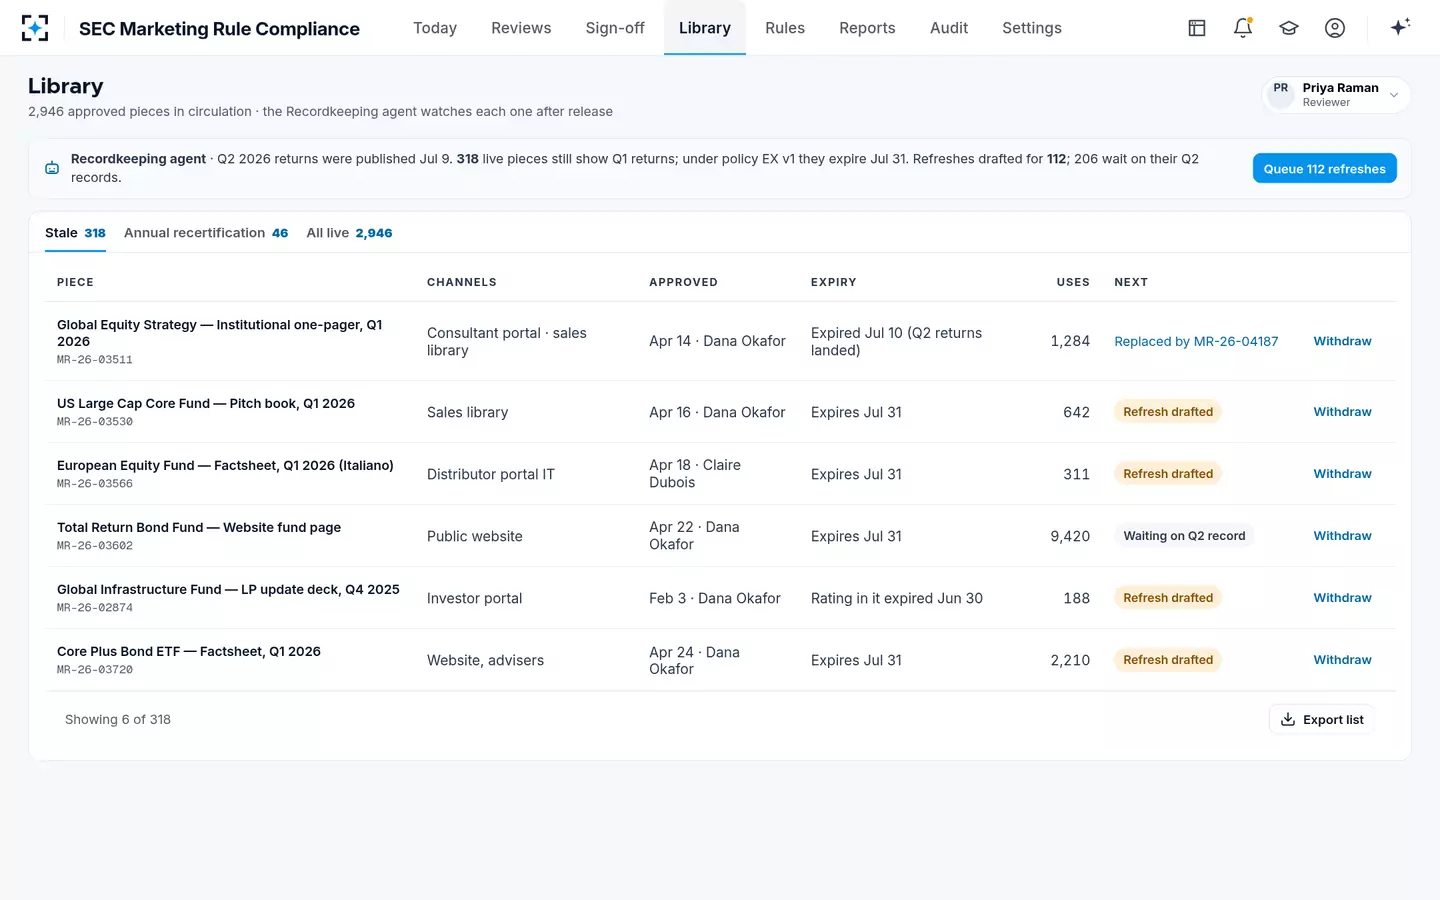The width and height of the screenshot is (1440, 900).
Task: Open the user account icon
Action: pyautogui.click(x=1335, y=28)
